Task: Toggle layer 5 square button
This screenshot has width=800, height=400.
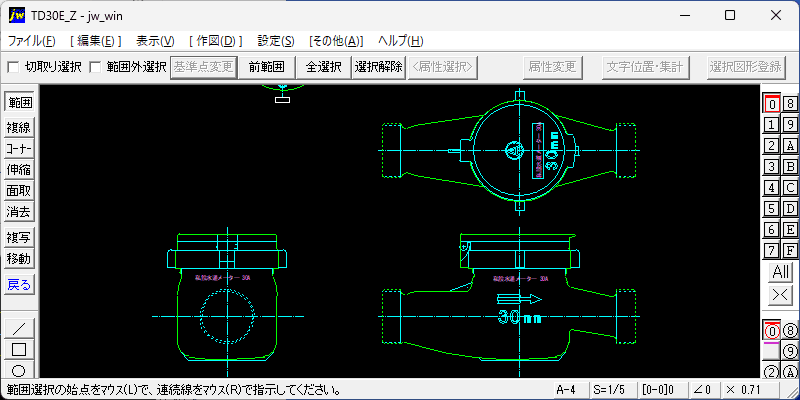Action: (772, 209)
